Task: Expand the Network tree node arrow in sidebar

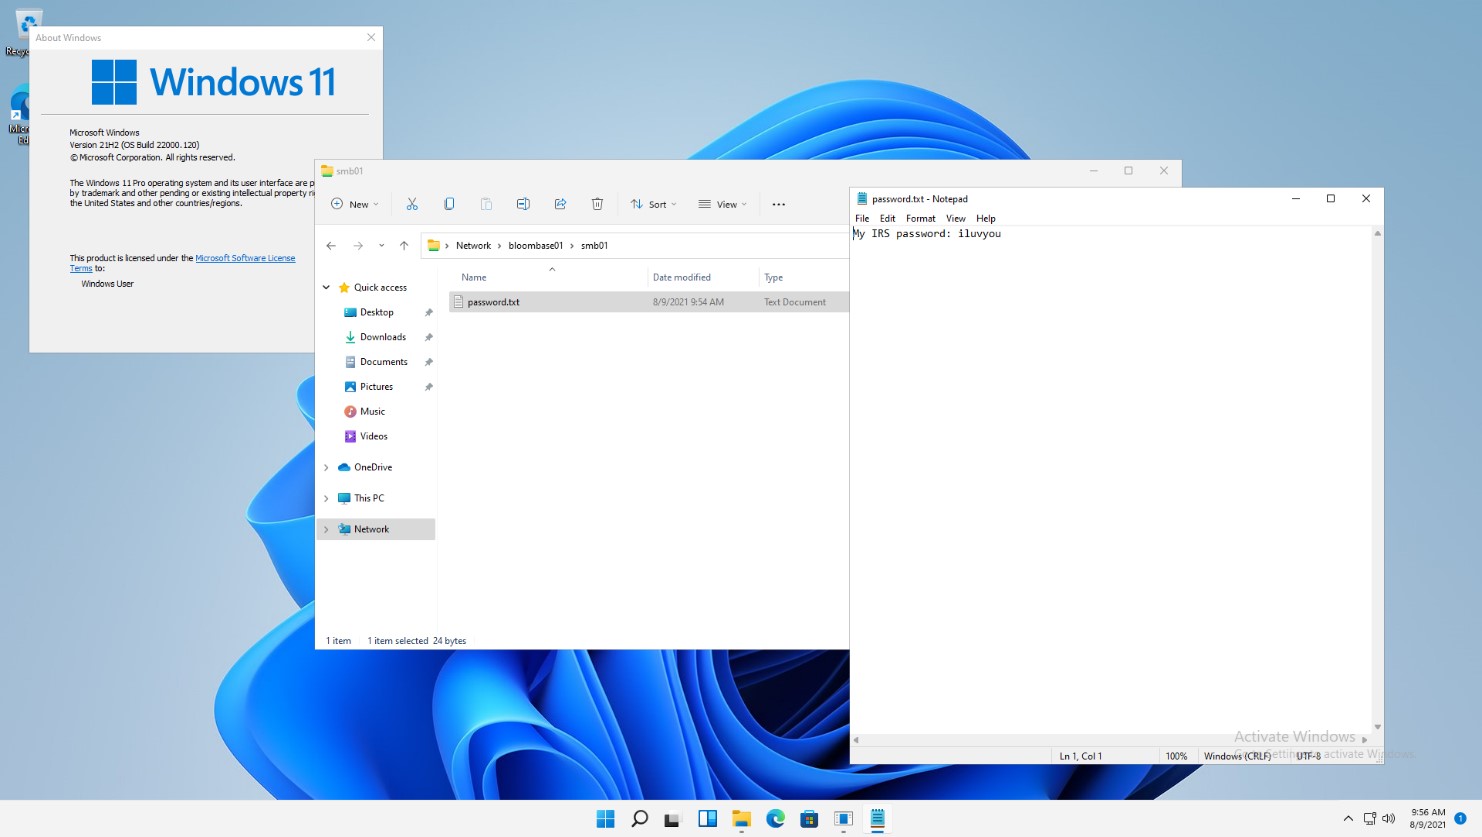Action: [x=326, y=529]
